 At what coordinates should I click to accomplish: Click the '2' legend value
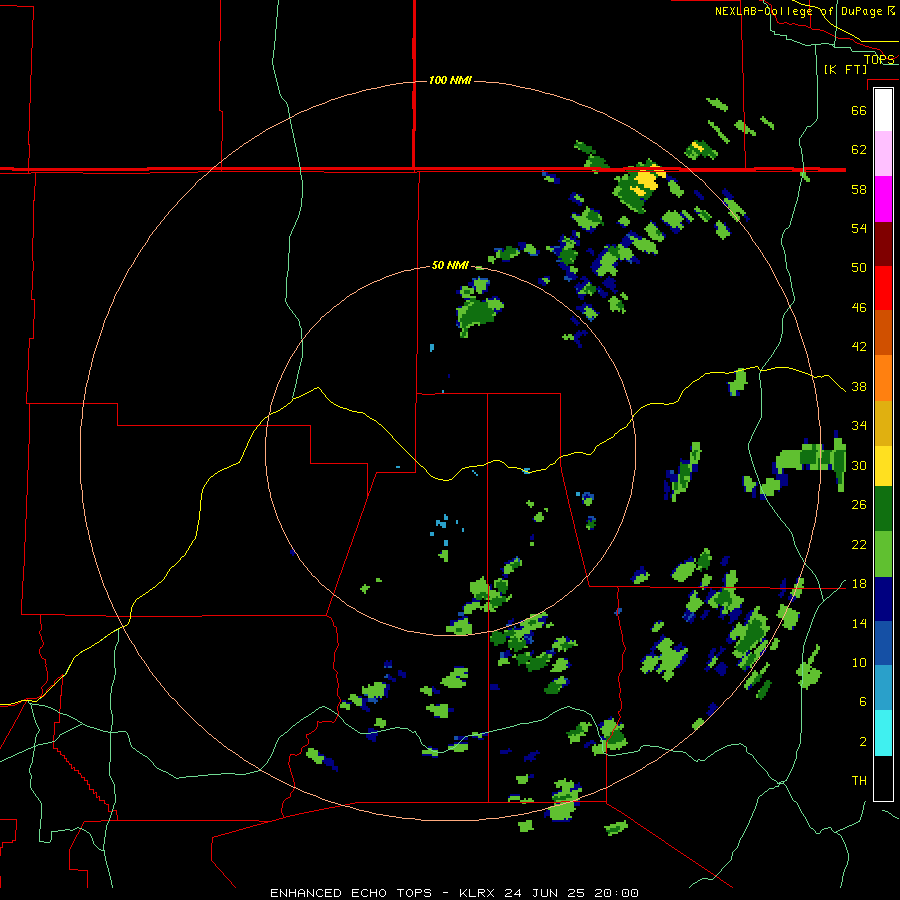pos(863,742)
